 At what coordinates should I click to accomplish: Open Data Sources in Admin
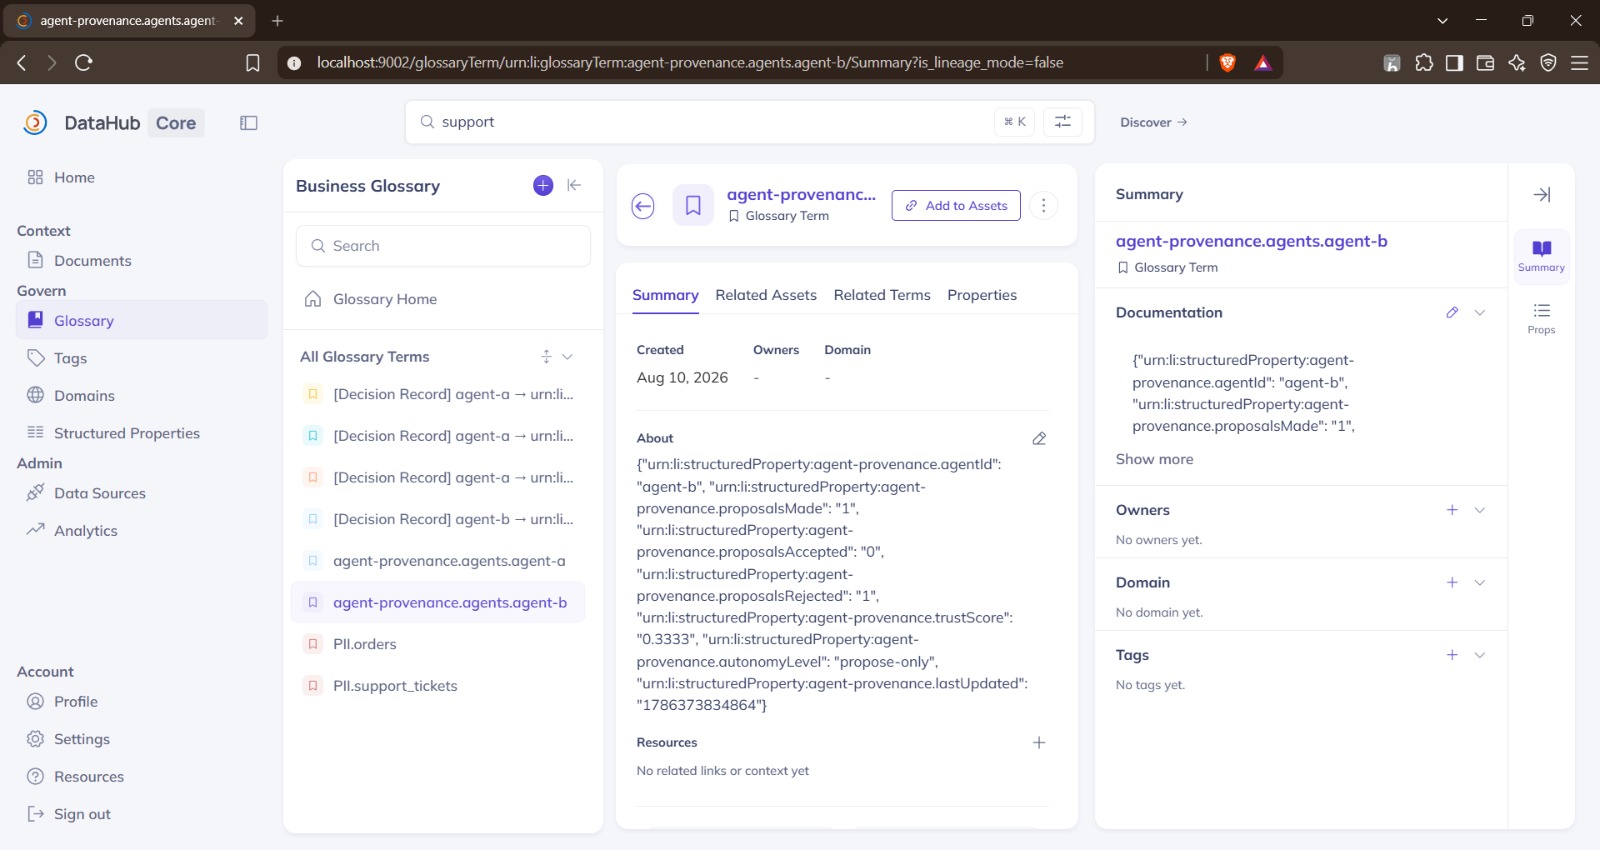(142, 493)
